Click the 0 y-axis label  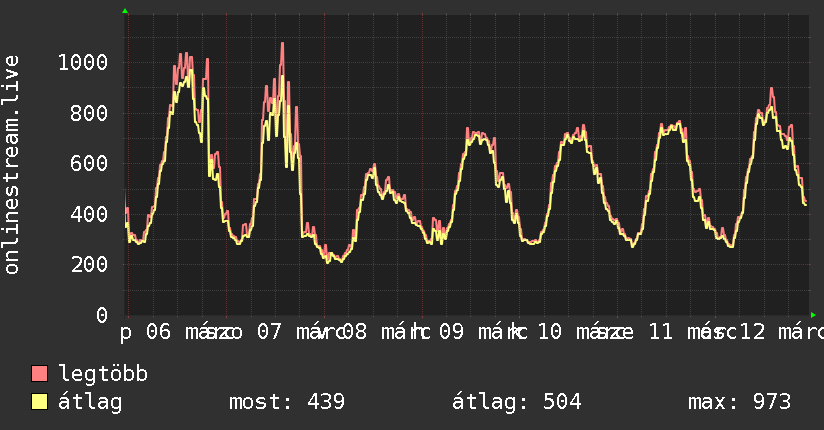[x=102, y=315]
